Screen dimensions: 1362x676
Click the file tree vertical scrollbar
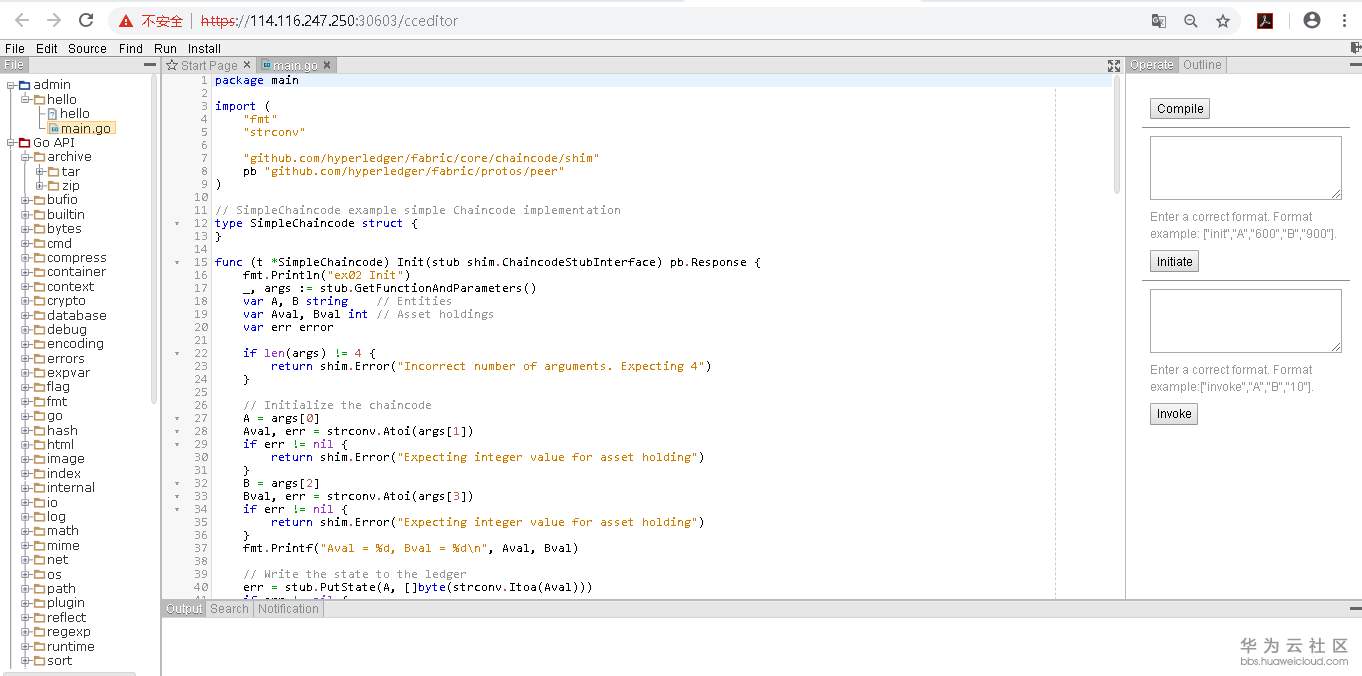coord(154,240)
